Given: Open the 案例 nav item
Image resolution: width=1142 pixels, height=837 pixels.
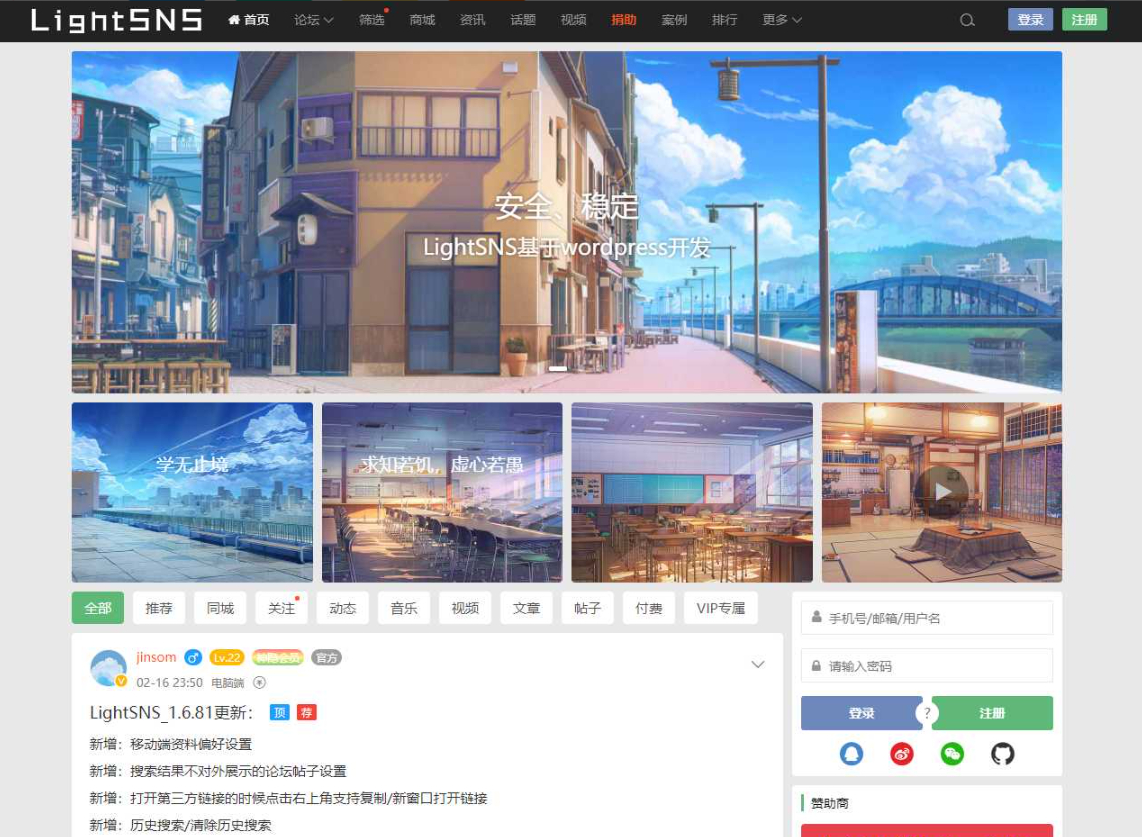Looking at the screenshot, I should tap(674, 20).
